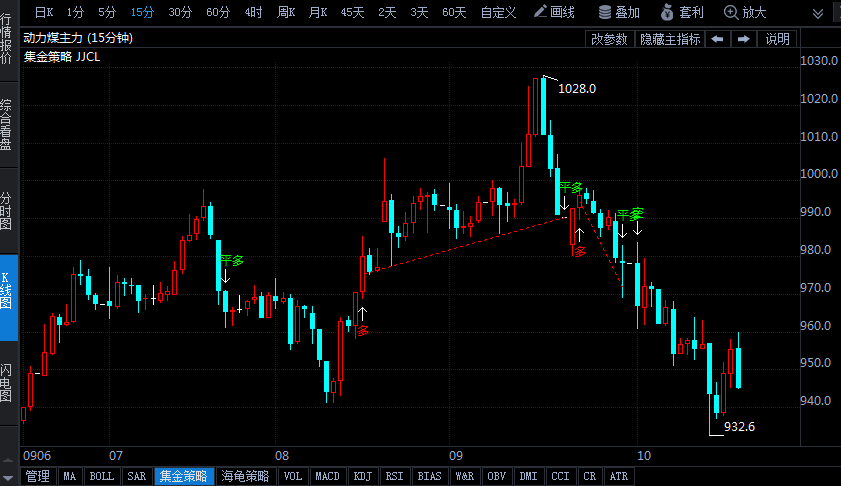Select the CCI indicator
The width and height of the screenshot is (841, 486).
[x=560, y=476]
